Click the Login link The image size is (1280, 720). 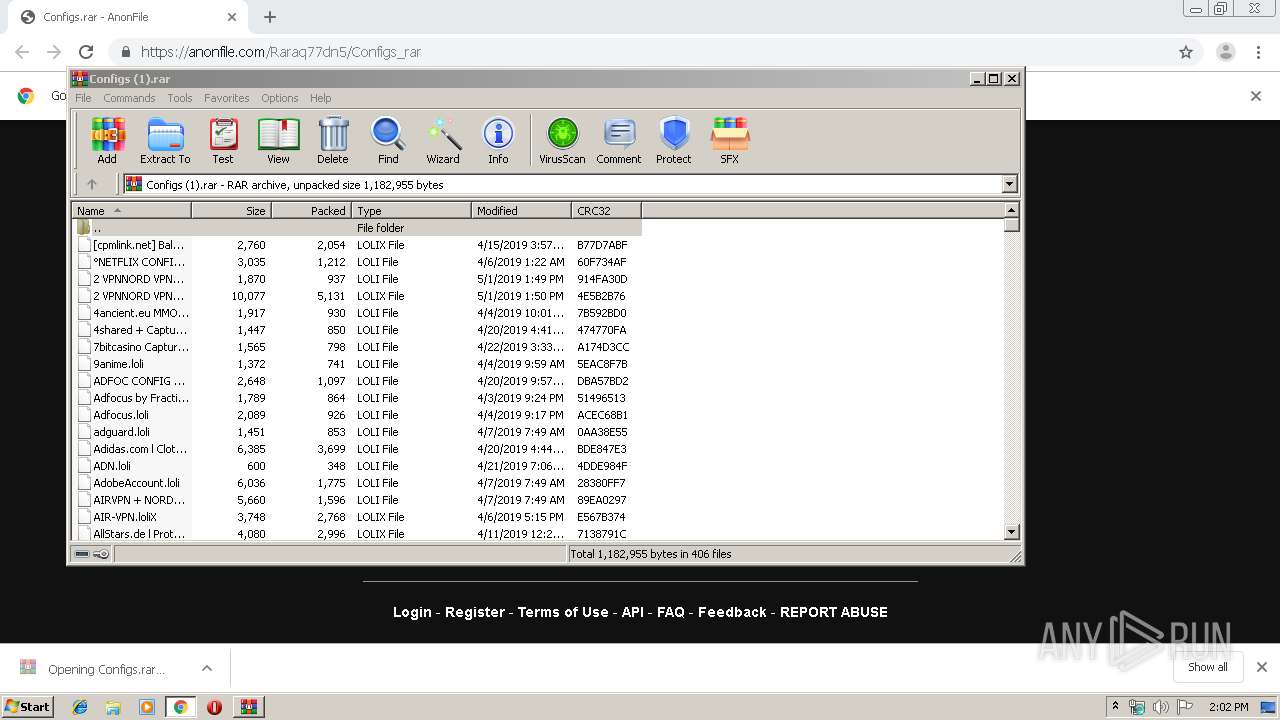coord(412,612)
